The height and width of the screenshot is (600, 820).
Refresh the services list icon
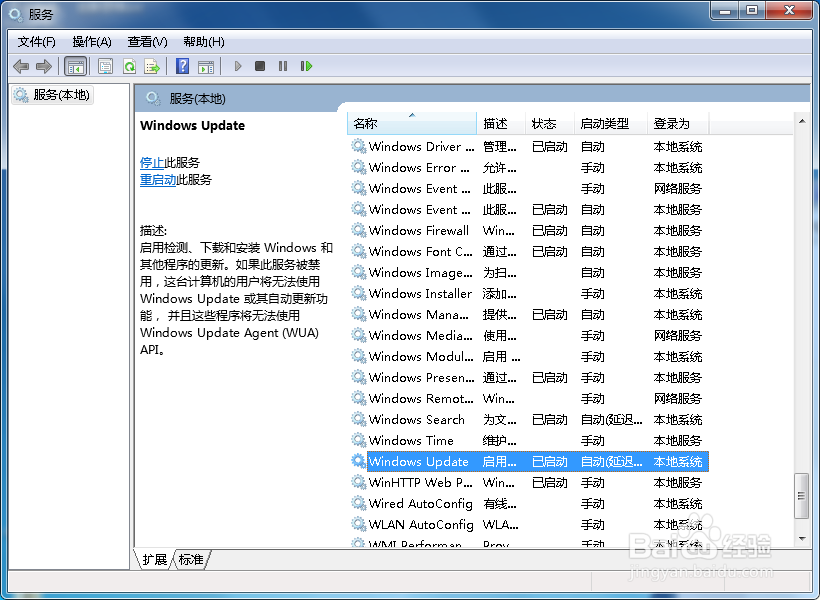(129, 66)
